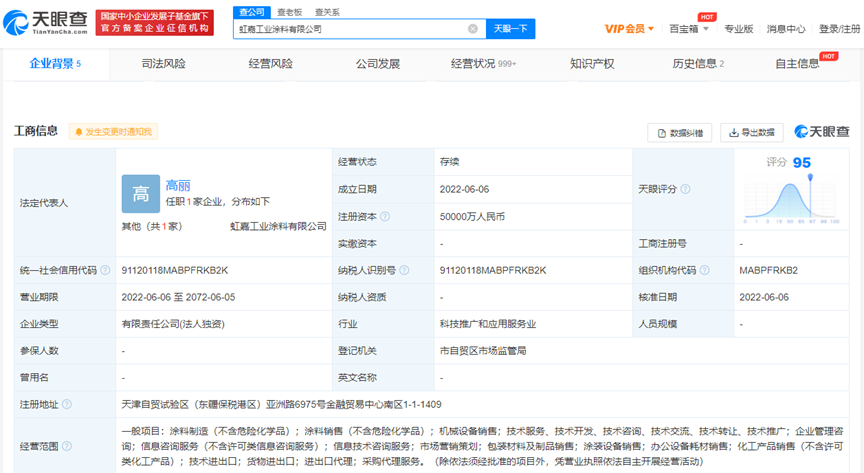
Task: Switch to the 查公司 search tab
Action: click(x=252, y=12)
